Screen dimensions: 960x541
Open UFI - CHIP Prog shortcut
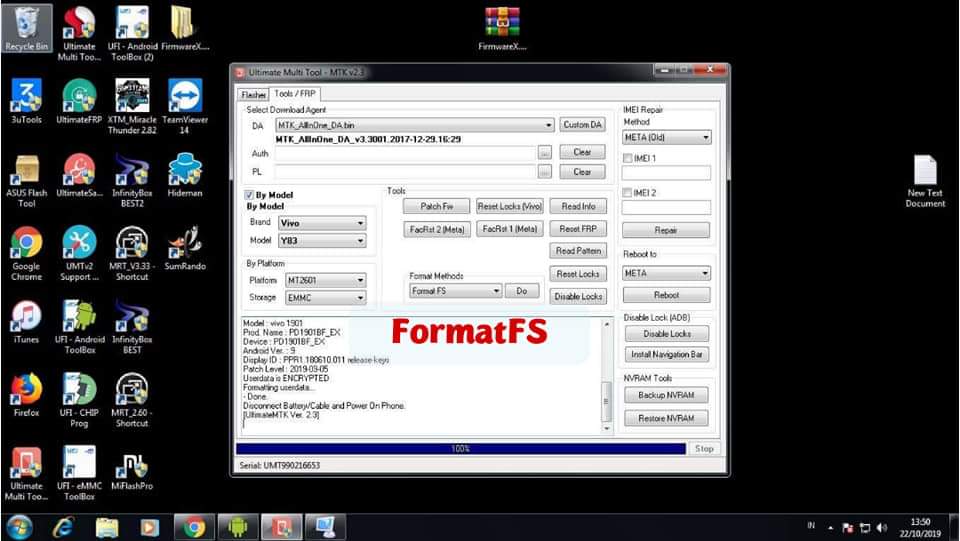79,400
